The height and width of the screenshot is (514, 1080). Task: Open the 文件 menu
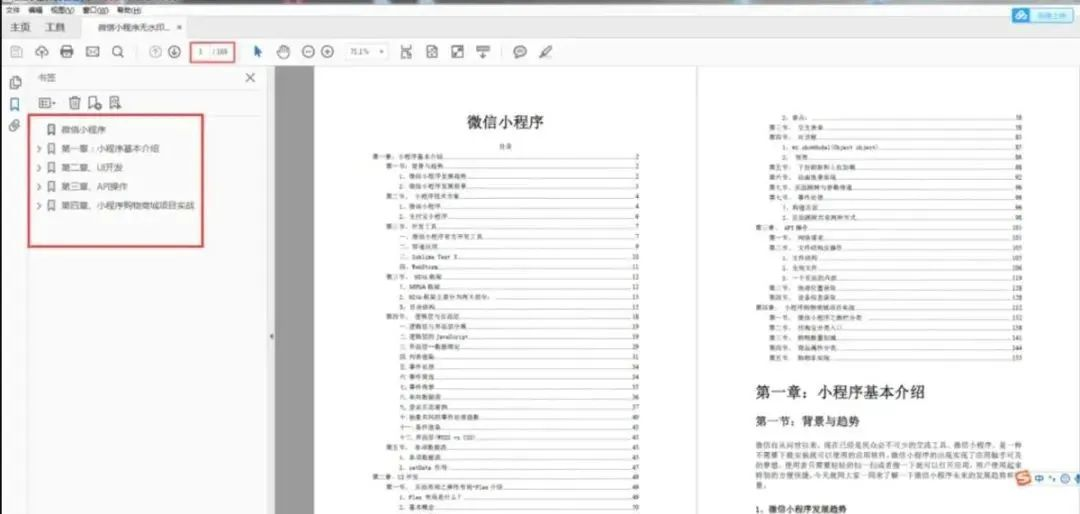tap(12, 10)
